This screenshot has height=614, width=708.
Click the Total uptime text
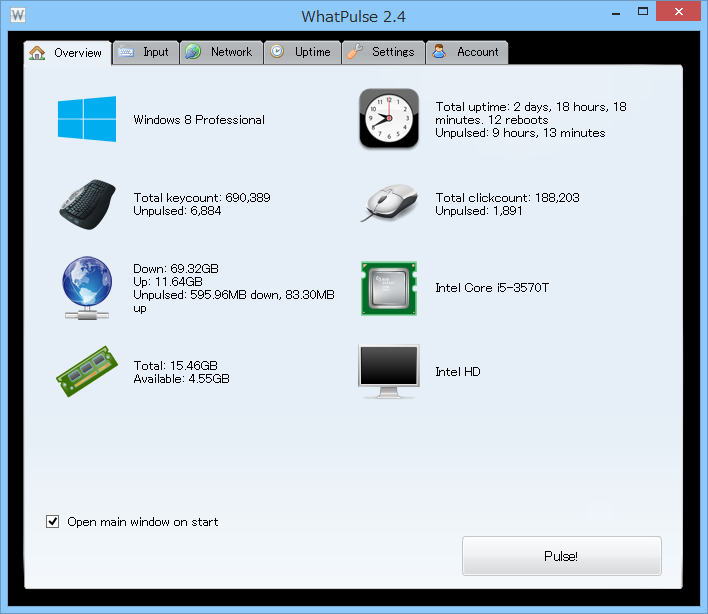point(531,113)
